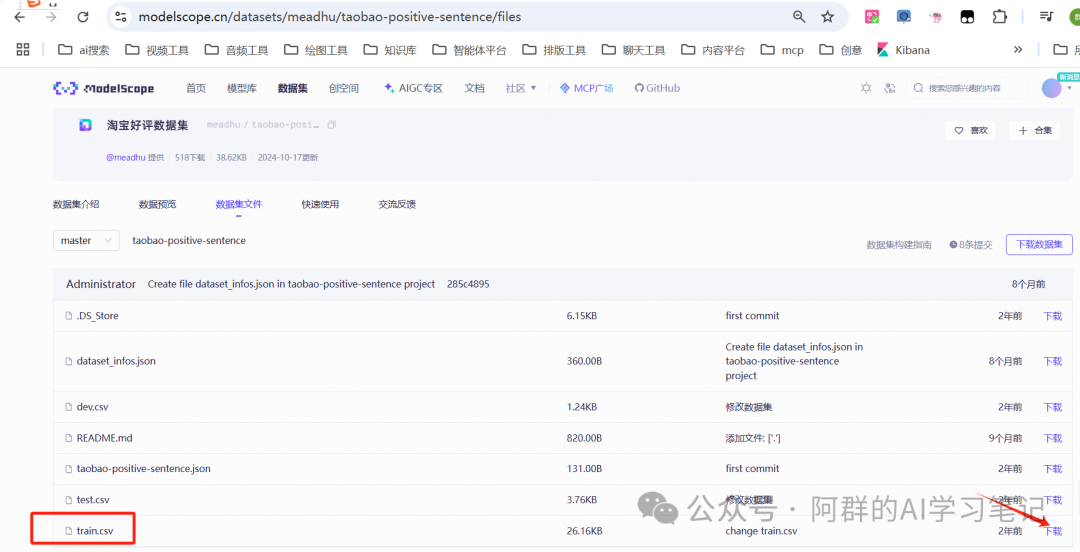Open AIGC专区 in navigation
The width and height of the screenshot is (1080, 552).
pyautogui.click(x=413, y=88)
